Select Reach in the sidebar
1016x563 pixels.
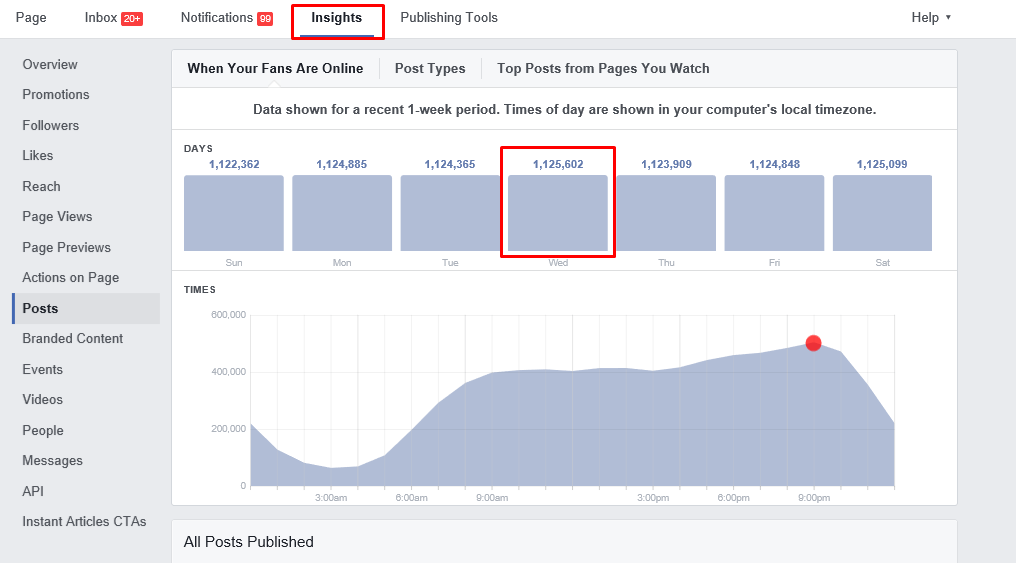tap(42, 187)
